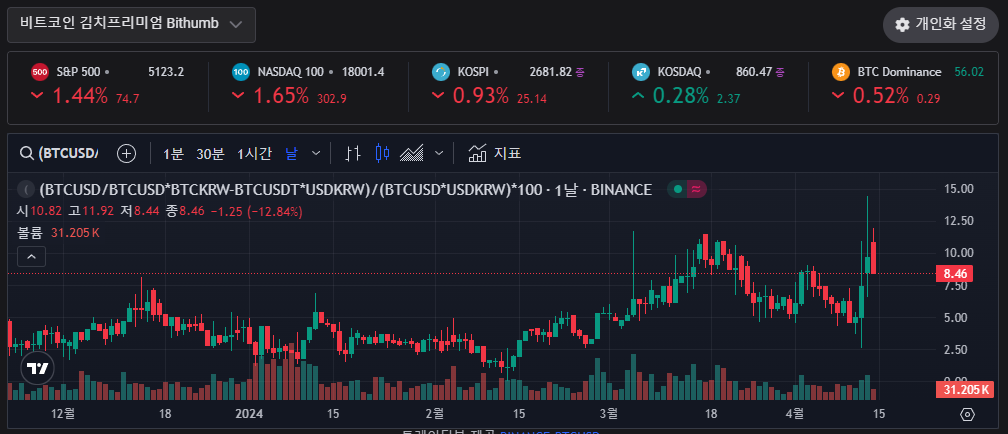
Task: Open the NASDAQ 100 ticker label
Action: 291,72
